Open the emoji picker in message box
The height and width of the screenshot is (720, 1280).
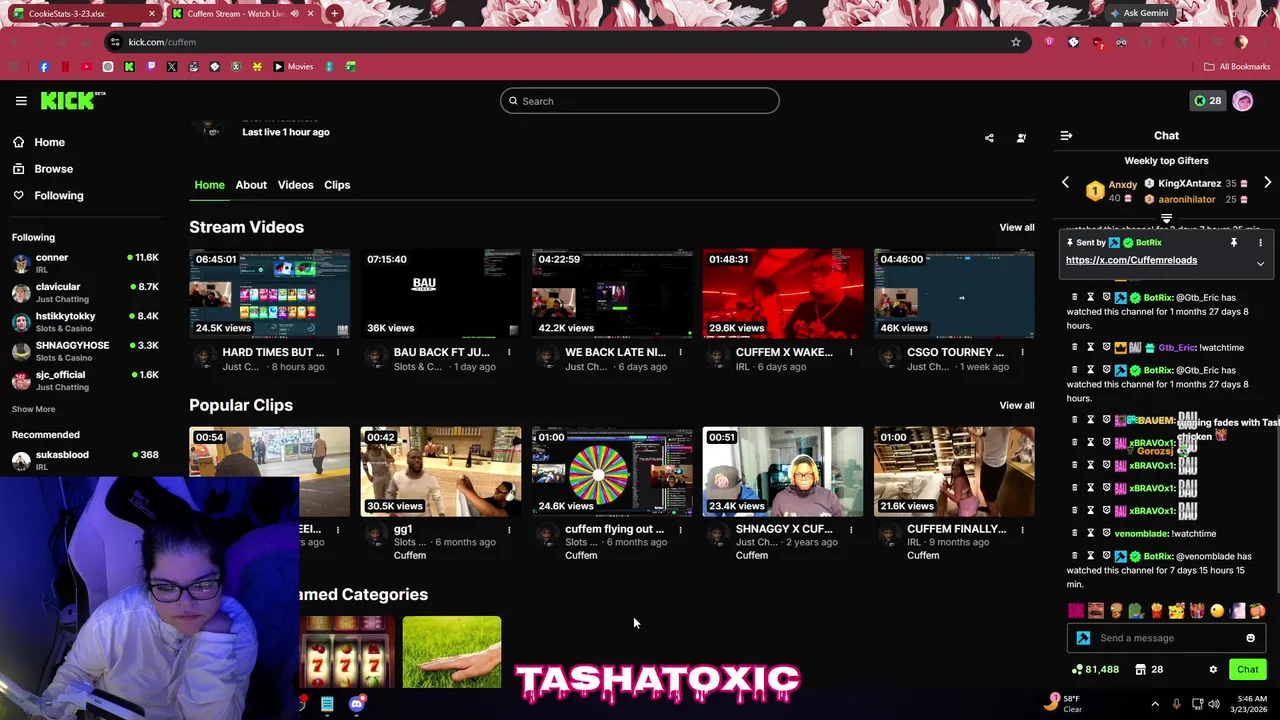1250,638
